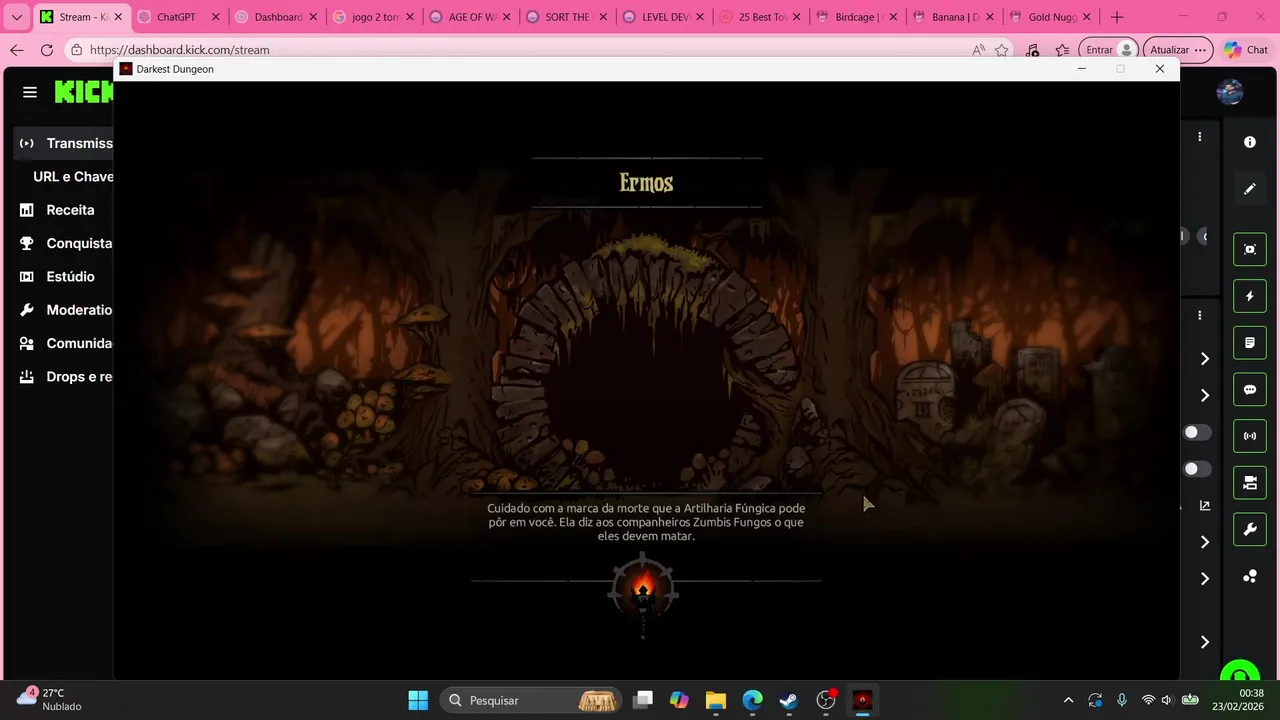Click the upper three-dot panel menu
Viewport: 1280px width, 720px height.
pyautogui.click(x=1200, y=136)
